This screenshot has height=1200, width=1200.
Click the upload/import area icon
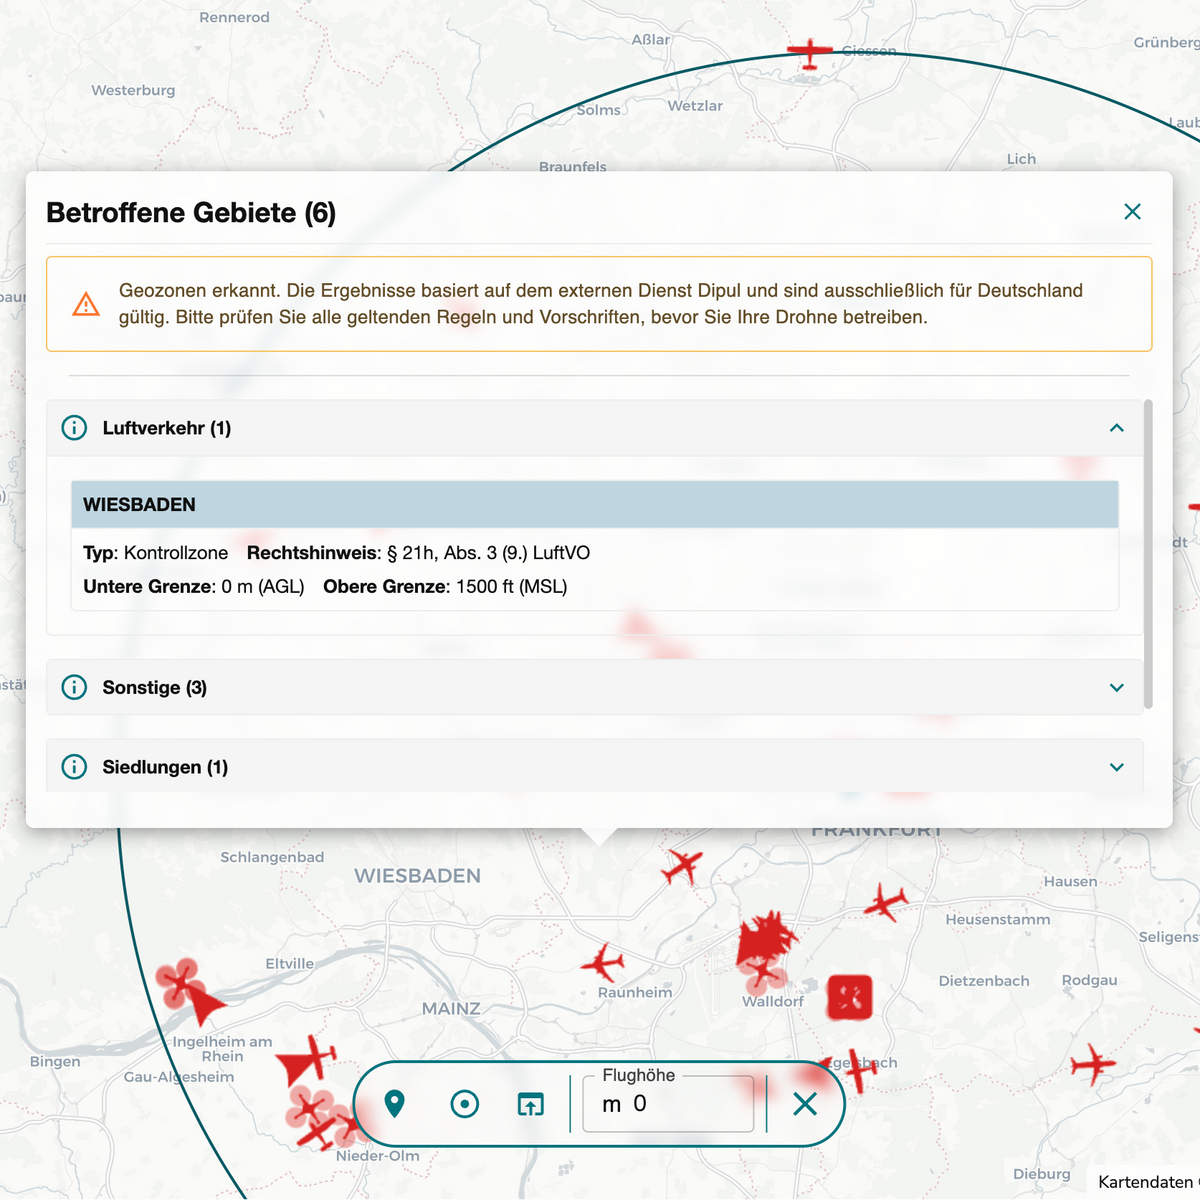tap(530, 1104)
